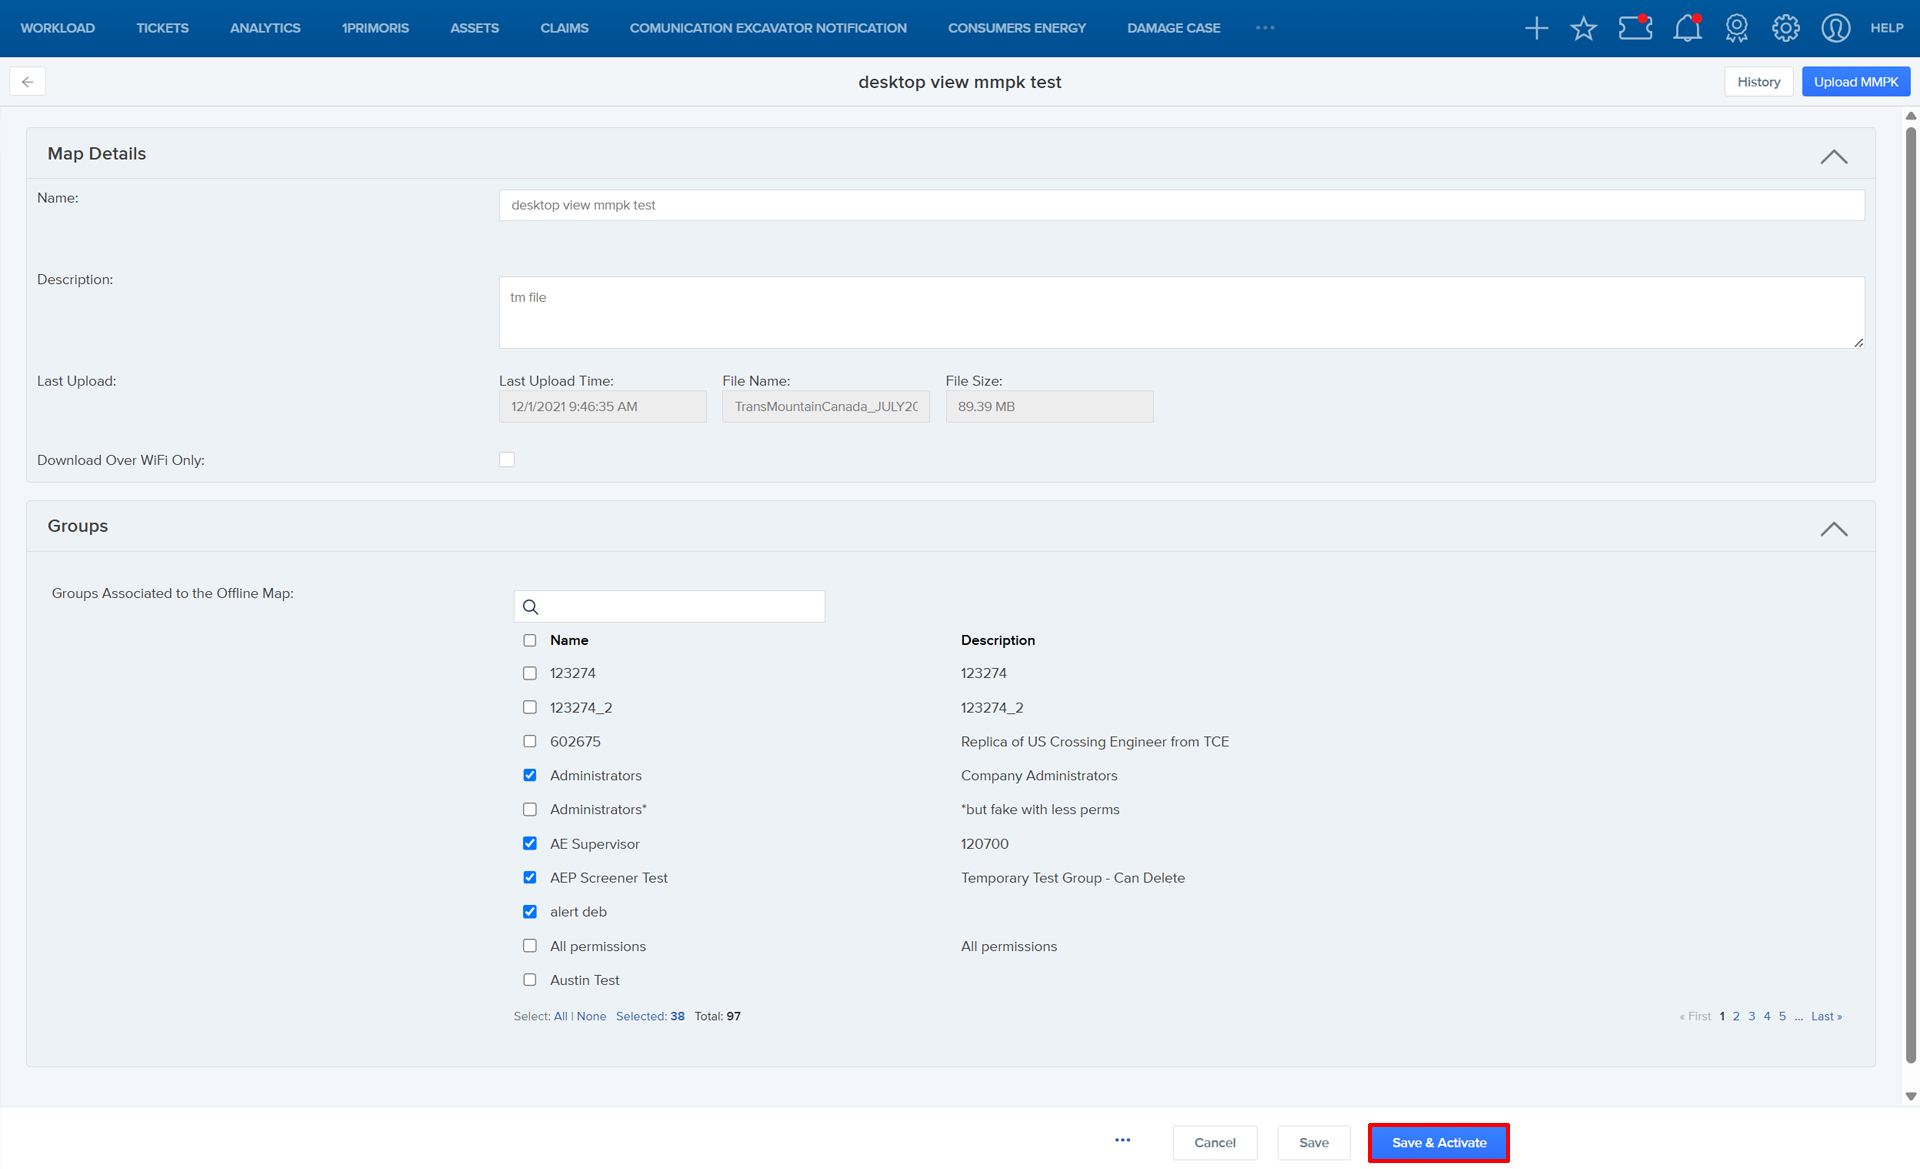Enable Download Over WiFi Only checkbox
Viewport: 1920px width, 1169px height.
click(x=507, y=460)
